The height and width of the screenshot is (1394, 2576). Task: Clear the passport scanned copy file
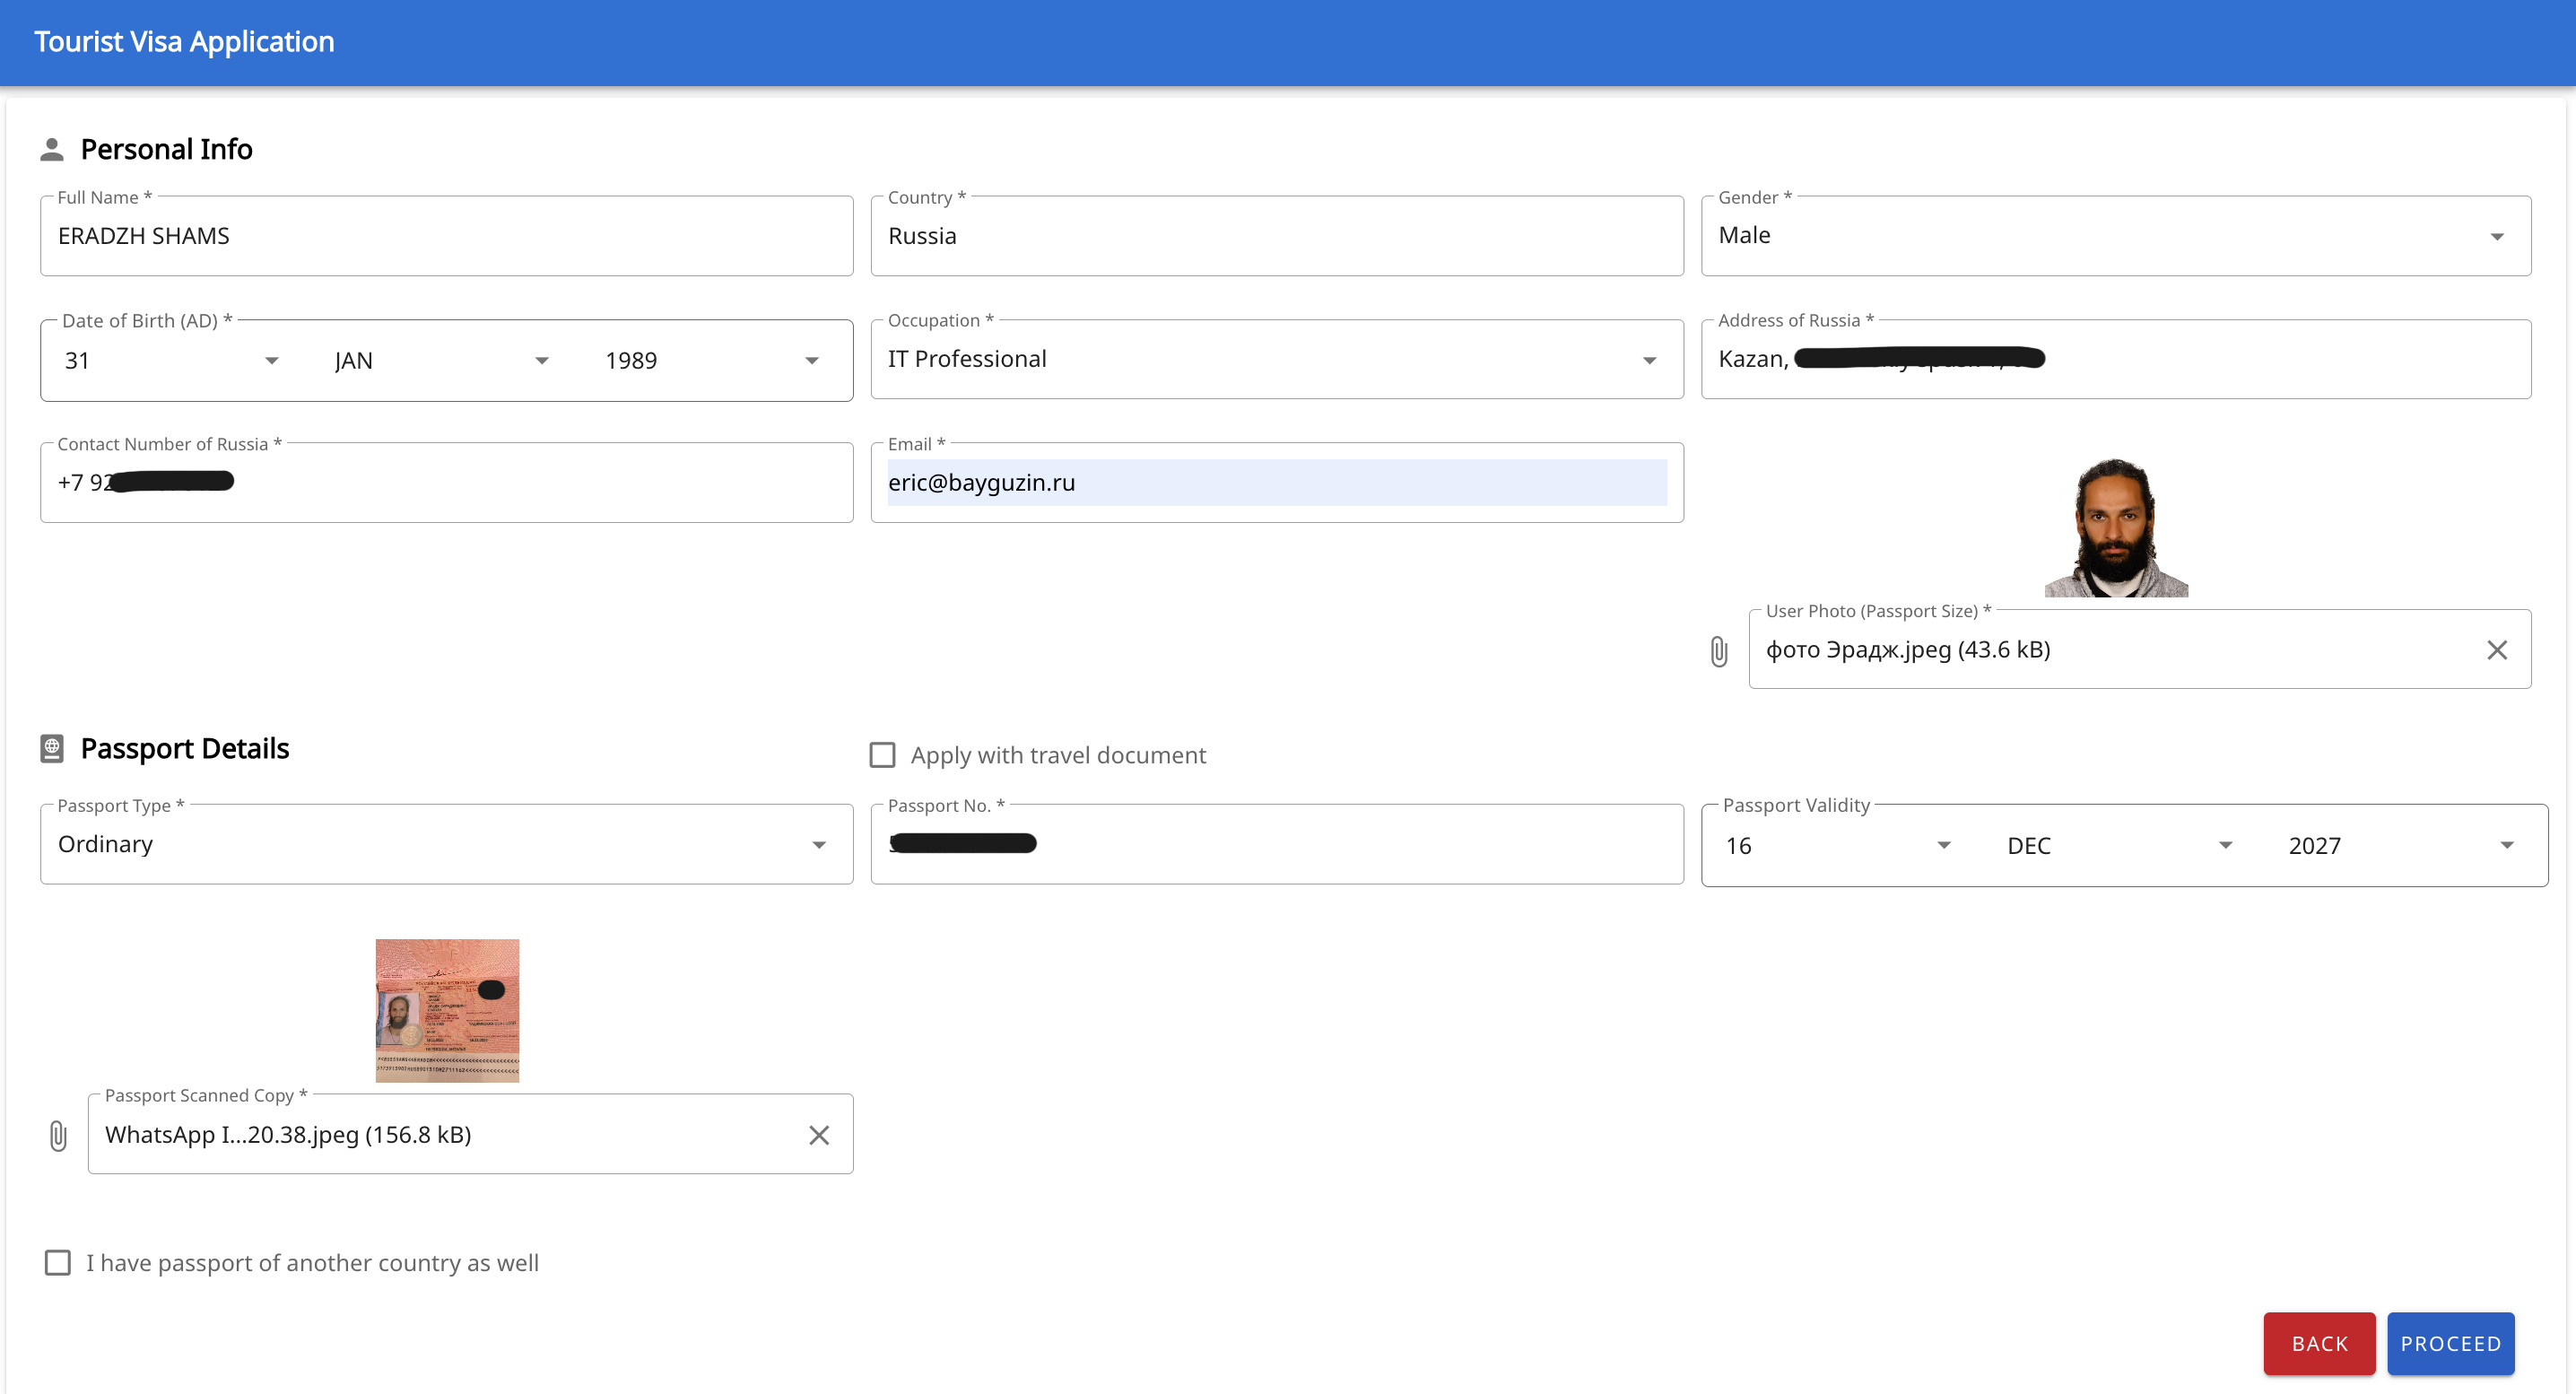click(818, 1135)
